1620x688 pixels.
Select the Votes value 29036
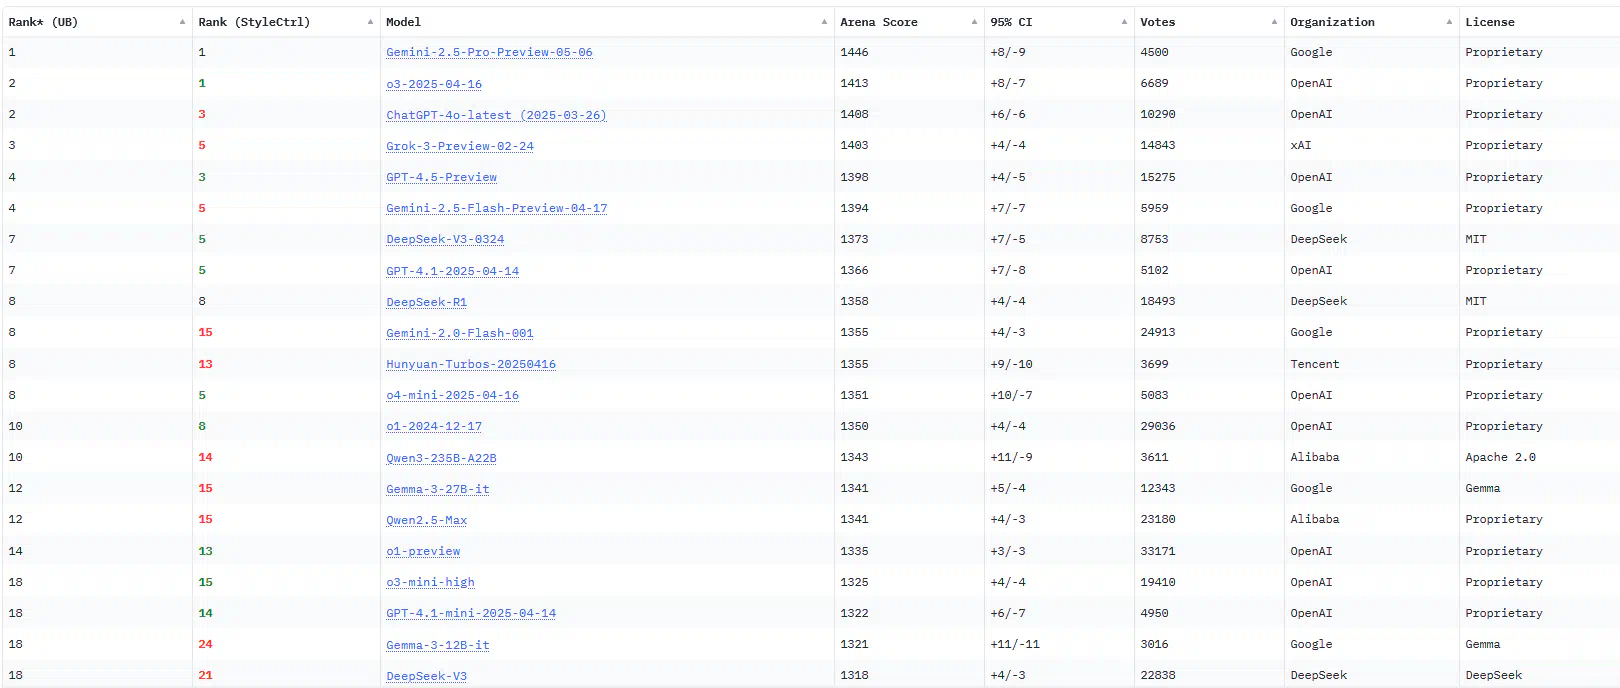pos(1158,426)
